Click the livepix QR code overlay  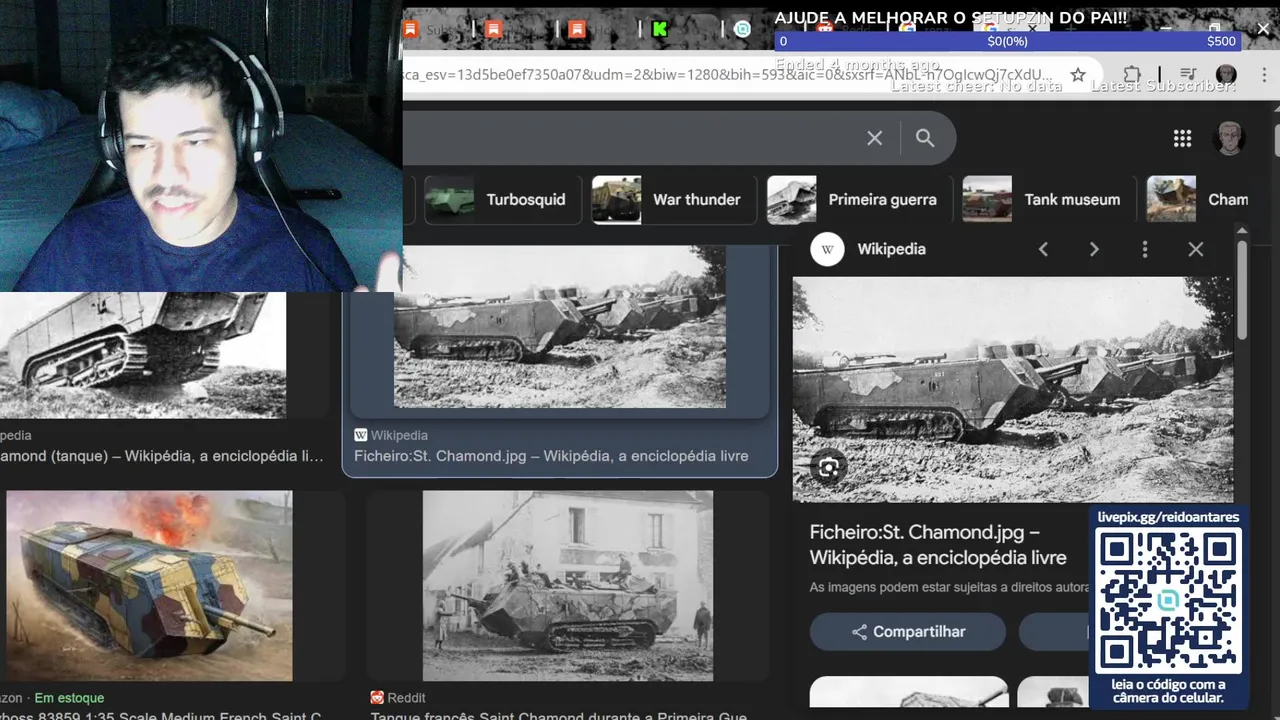(x=1168, y=600)
